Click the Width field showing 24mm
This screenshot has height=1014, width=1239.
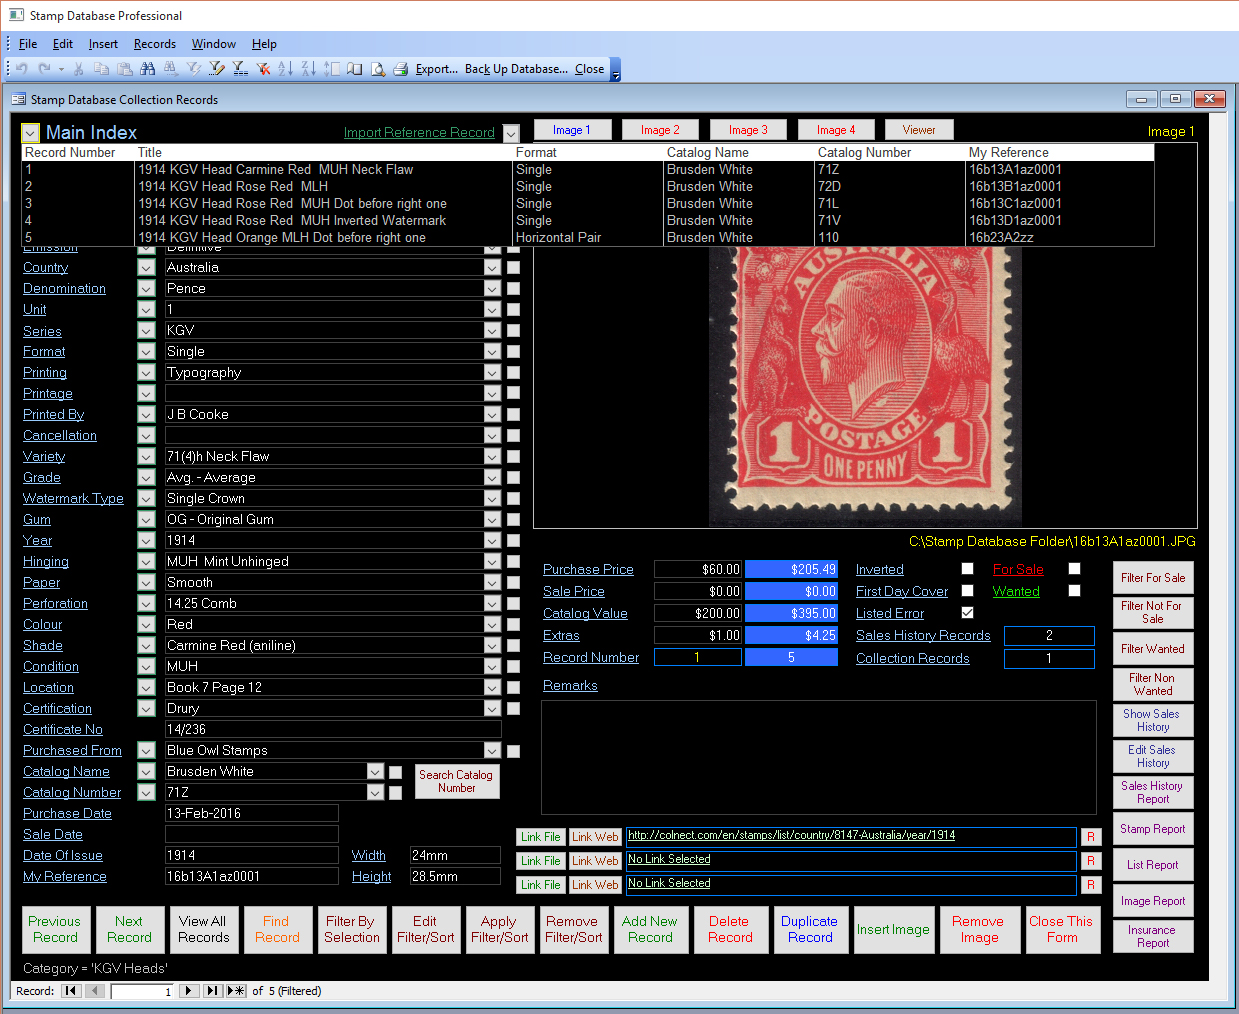coord(455,856)
